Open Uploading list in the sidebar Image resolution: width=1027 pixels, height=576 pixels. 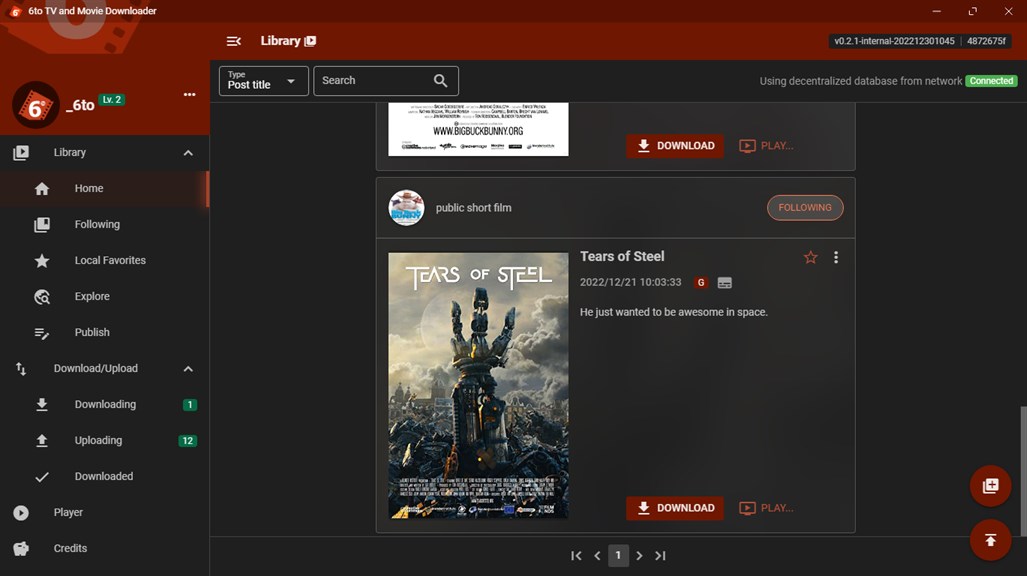pos(104,441)
